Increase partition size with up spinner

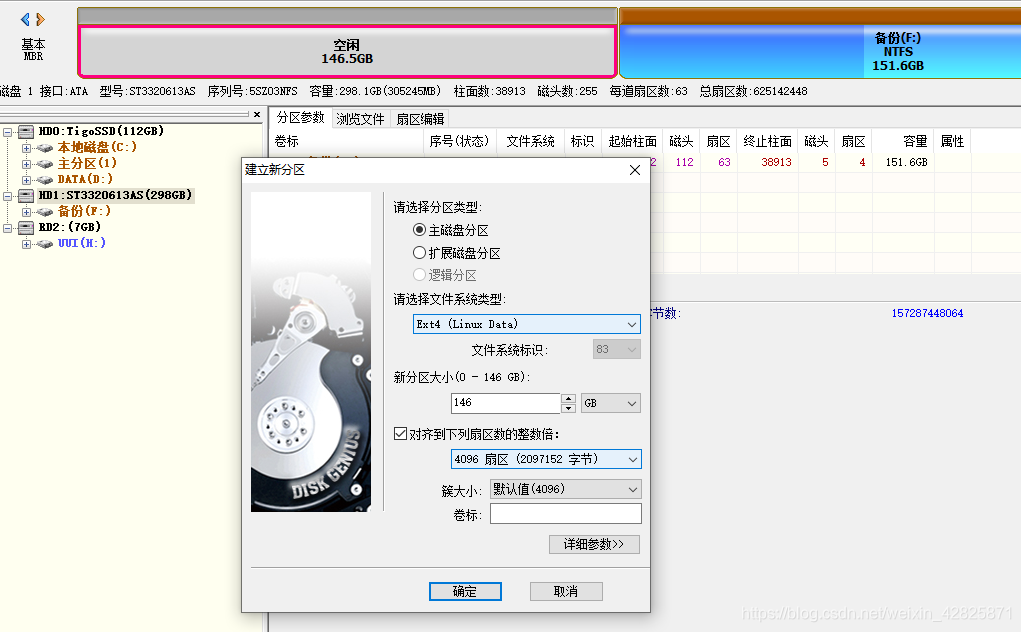coord(568,398)
